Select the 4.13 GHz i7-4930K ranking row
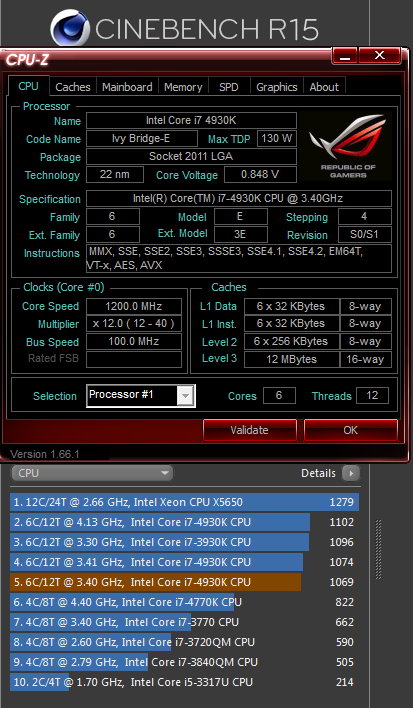This screenshot has width=413, height=708. (184, 522)
